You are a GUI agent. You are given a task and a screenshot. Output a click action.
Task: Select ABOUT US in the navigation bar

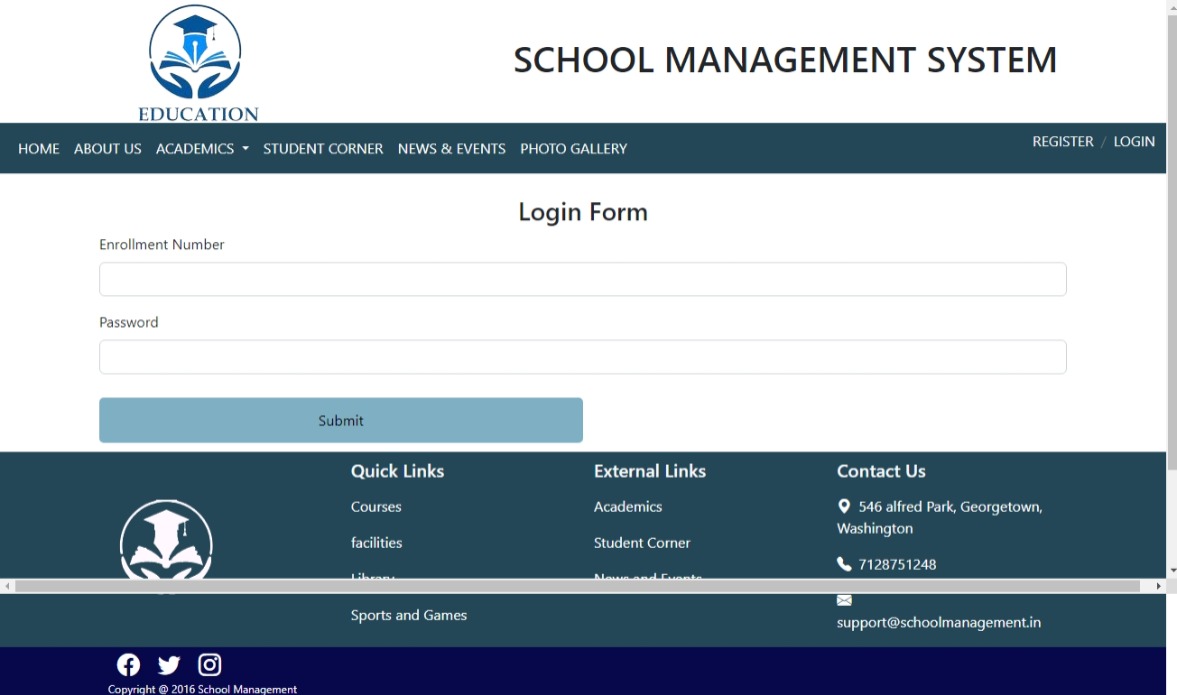pyautogui.click(x=107, y=148)
